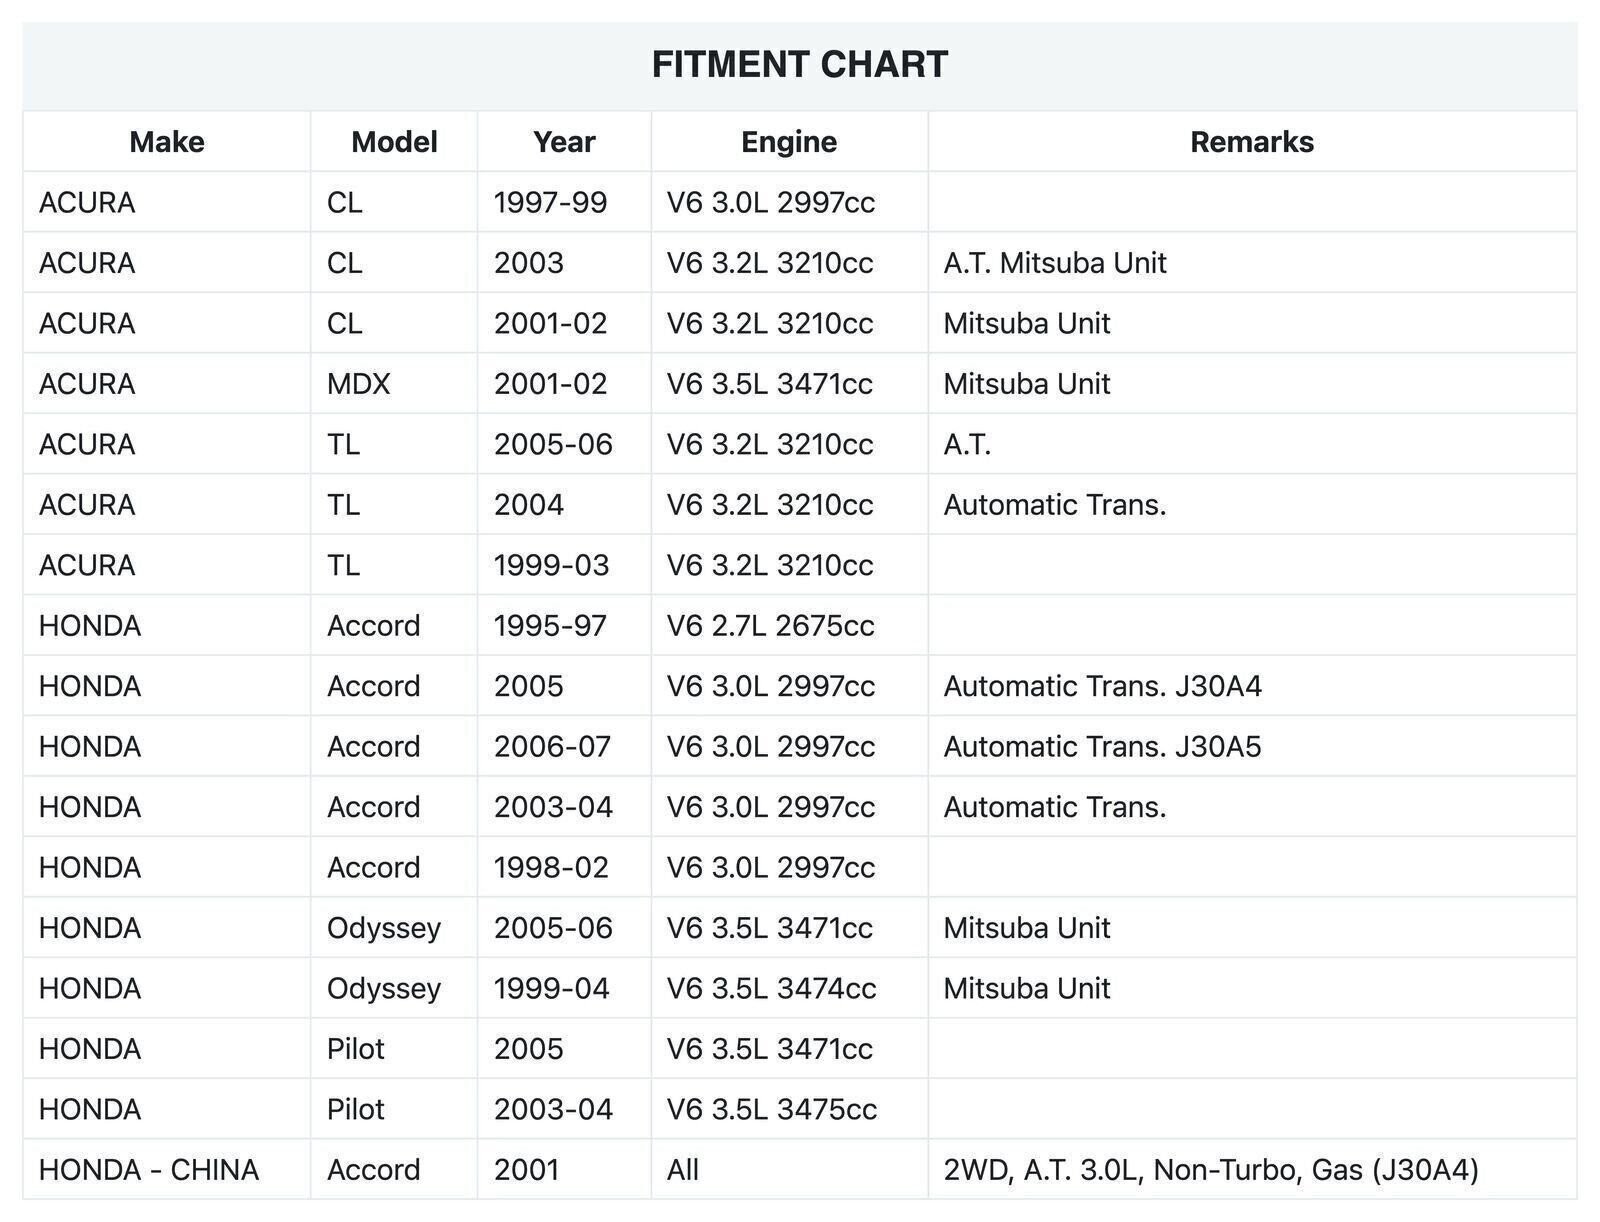Click the FITMENT CHART title
Screen dimensions: 1600x1222
pos(799,65)
